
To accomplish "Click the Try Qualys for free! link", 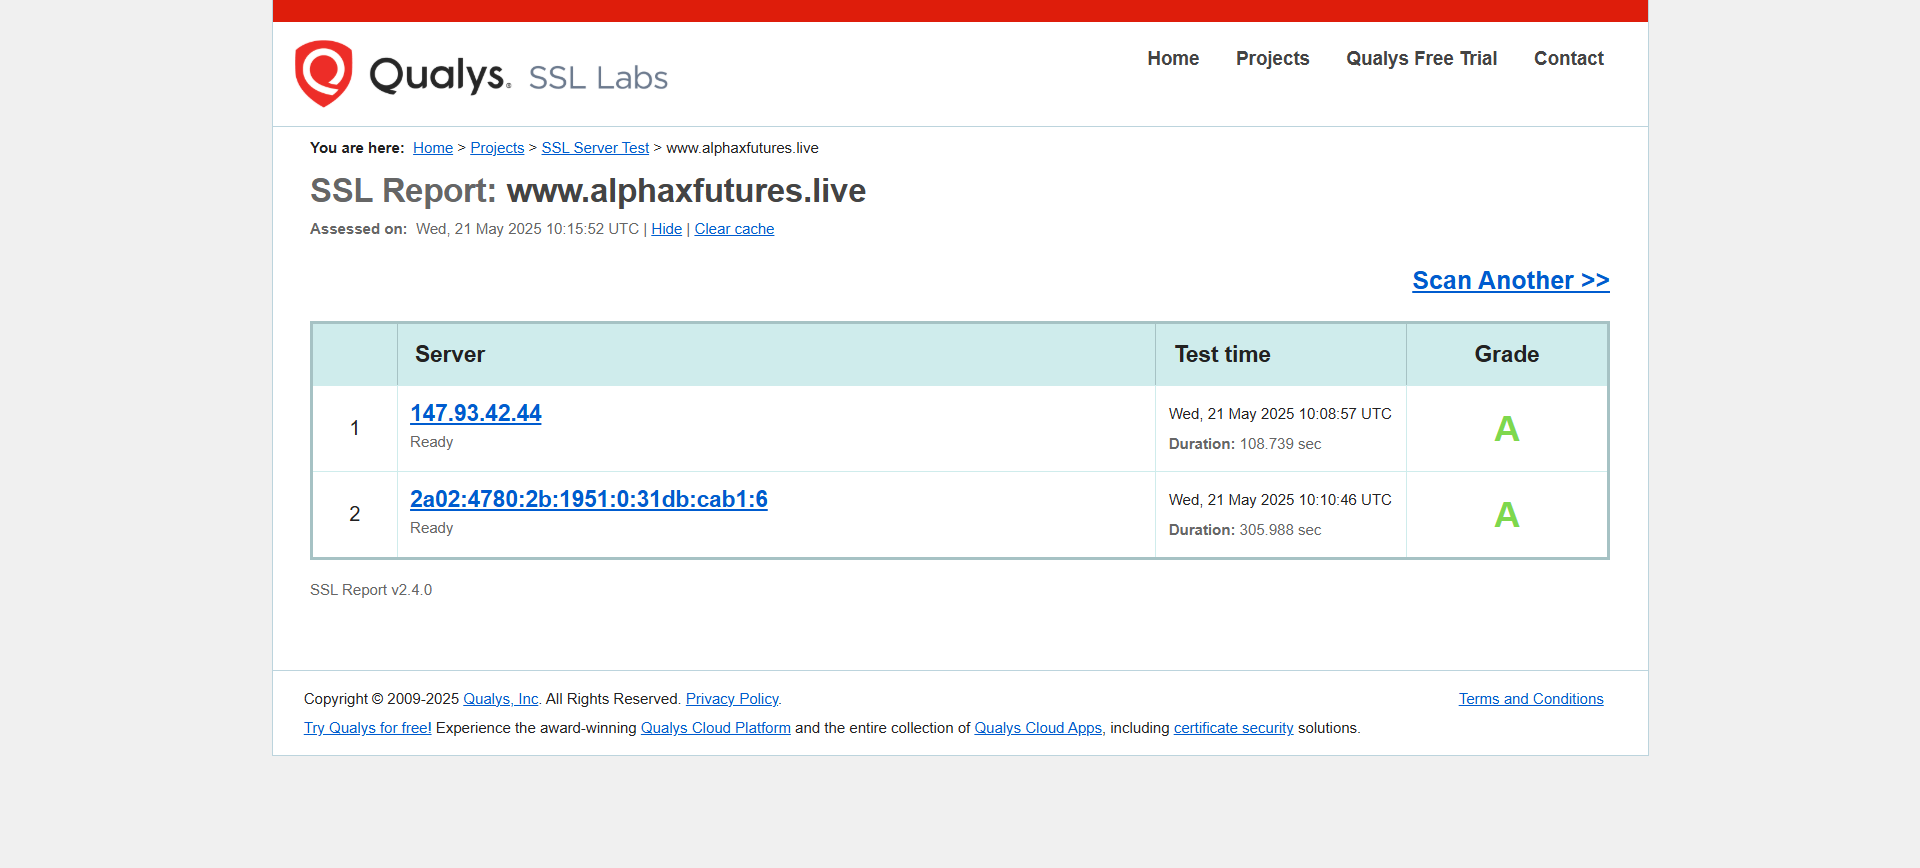I will pos(368,728).
